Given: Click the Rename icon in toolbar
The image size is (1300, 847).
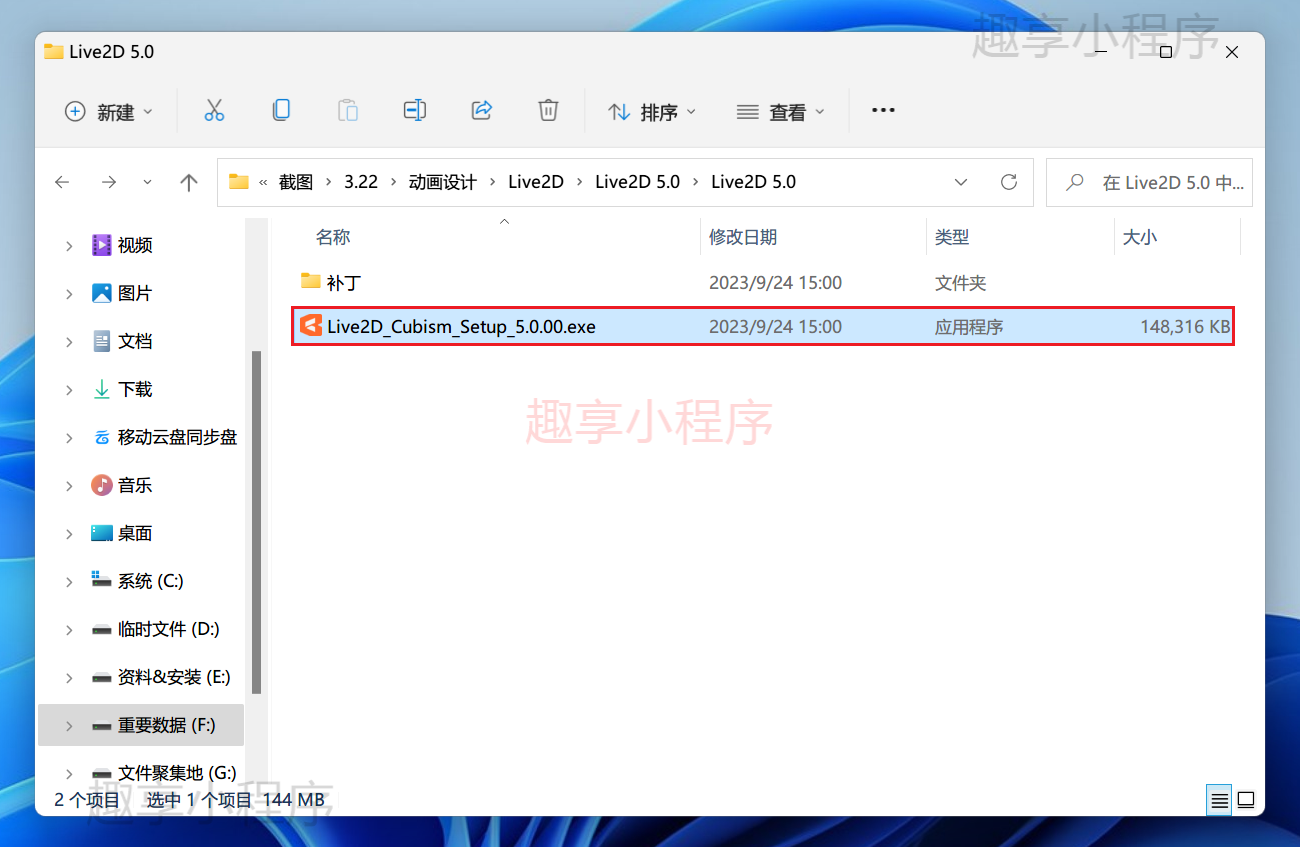Looking at the screenshot, I should (x=415, y=111).
